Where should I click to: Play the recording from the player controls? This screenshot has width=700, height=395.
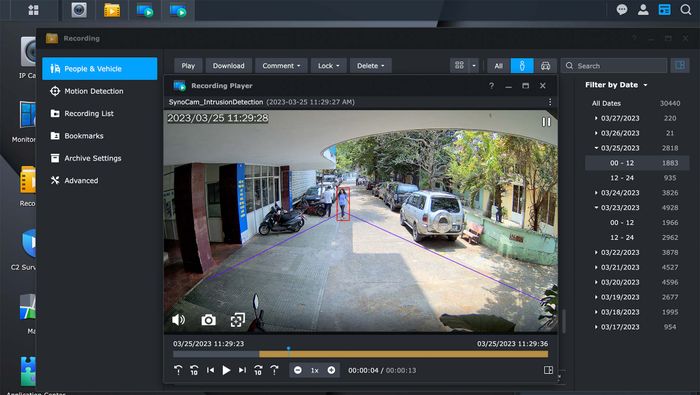click(x=226, y=370)
